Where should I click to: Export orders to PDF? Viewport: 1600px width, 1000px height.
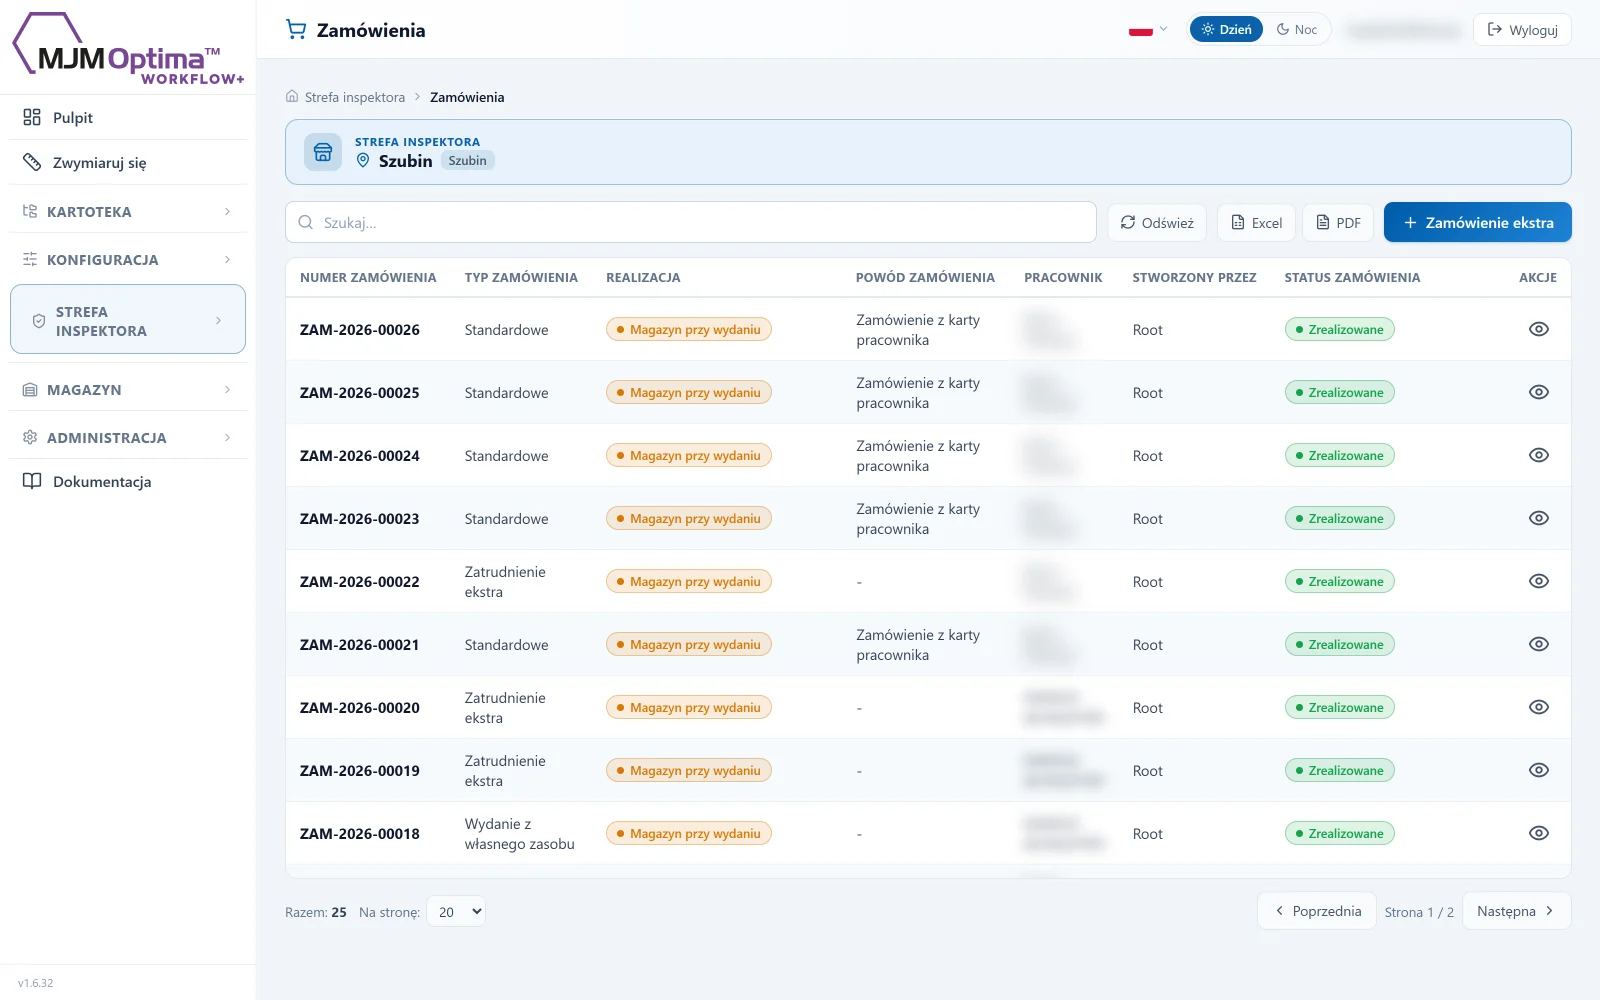tap(1338, 222)
